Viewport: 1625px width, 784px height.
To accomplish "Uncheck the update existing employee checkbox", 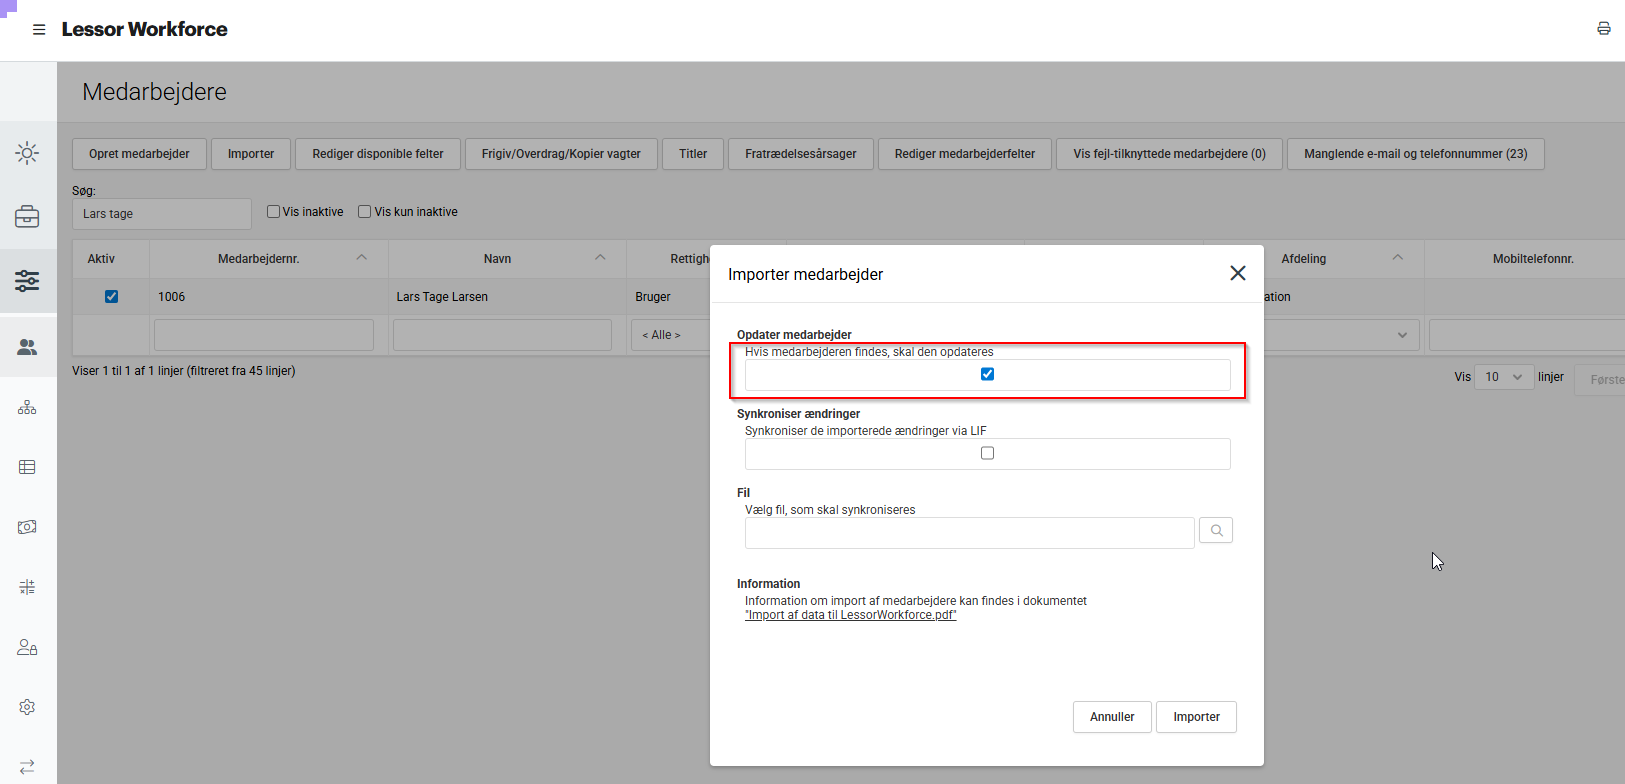I will pos(987,374).
